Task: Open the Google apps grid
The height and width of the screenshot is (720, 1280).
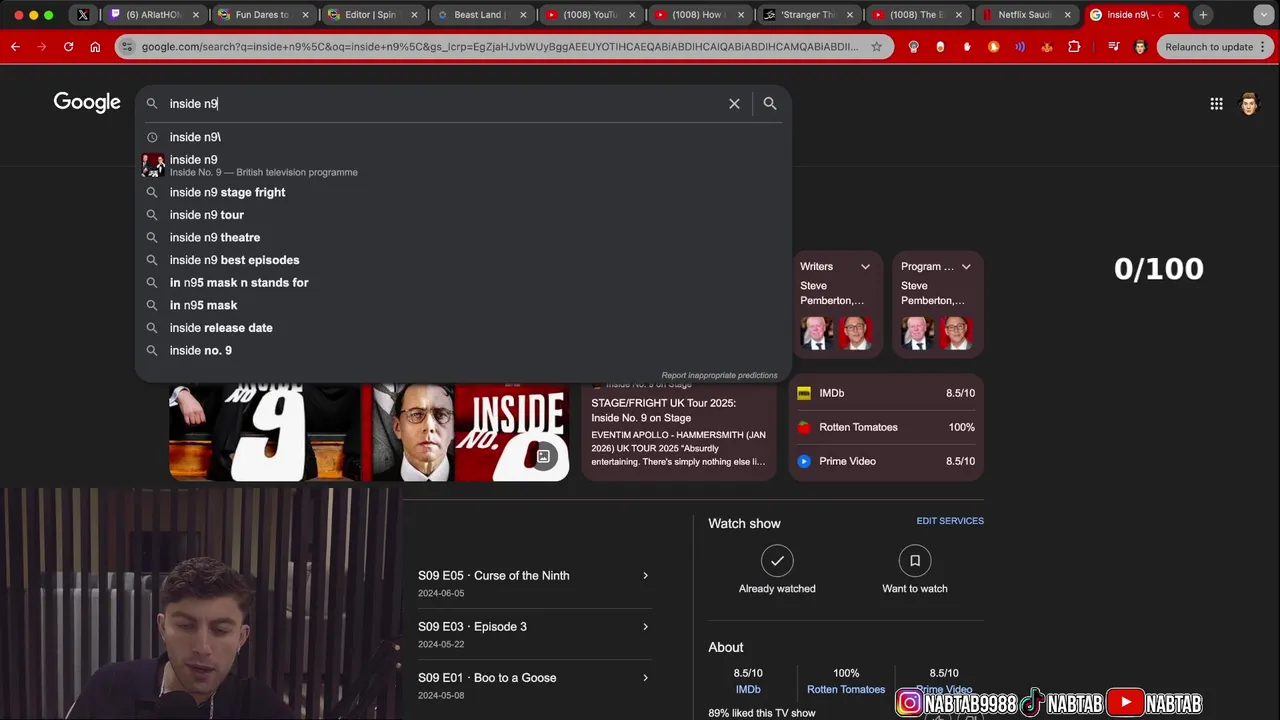Action: coord(1216,103)
